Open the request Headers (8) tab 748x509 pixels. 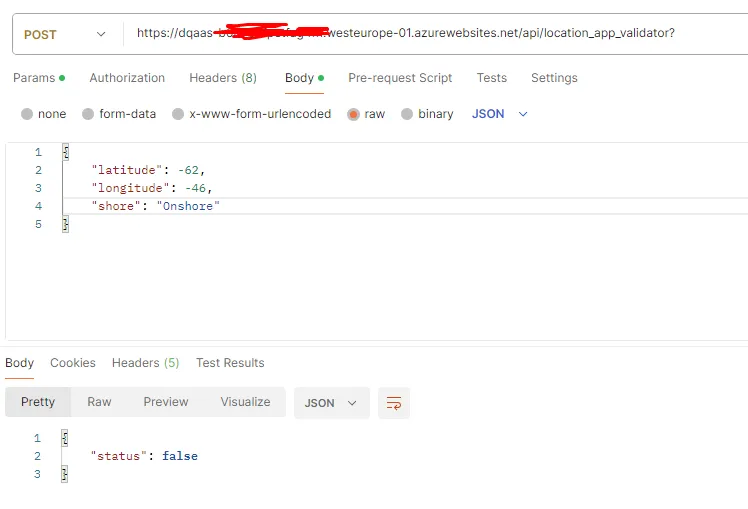click(x=223, y=78)
